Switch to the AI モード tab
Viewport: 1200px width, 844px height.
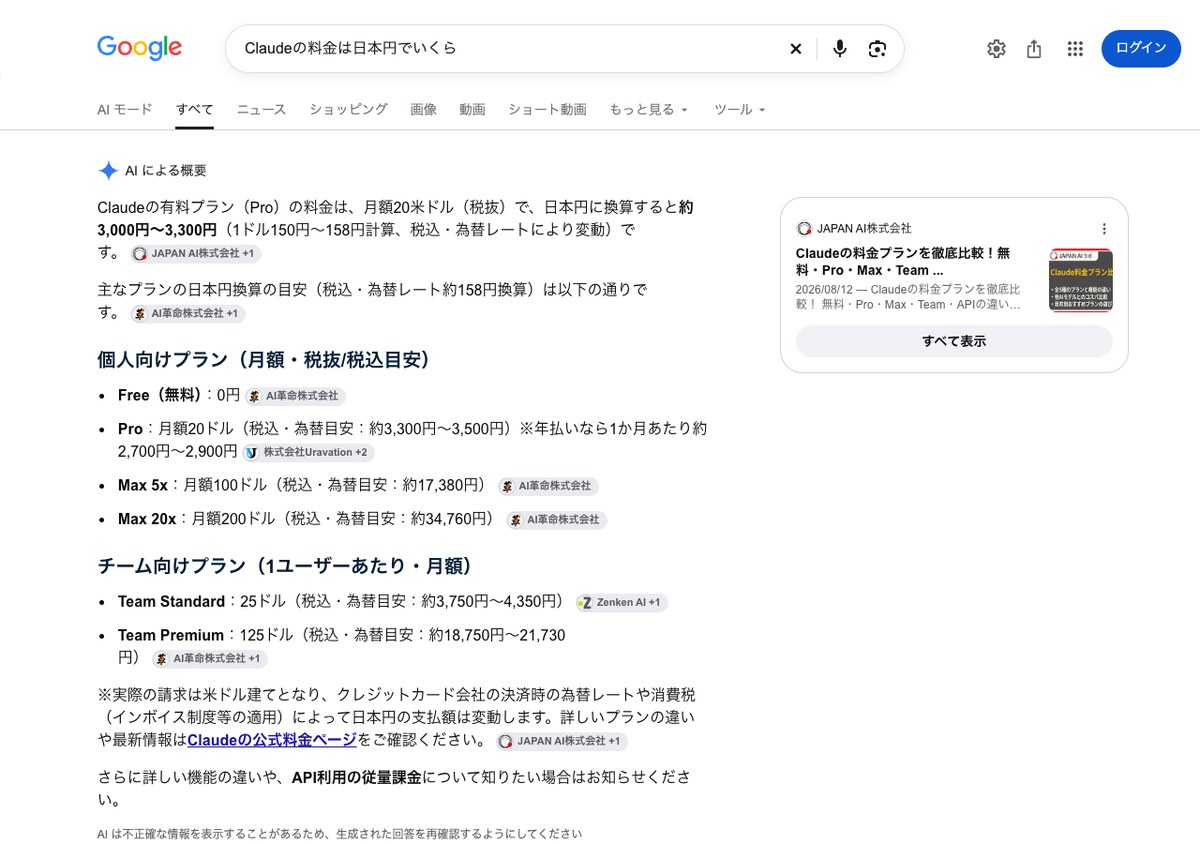[x=125, y=110]
